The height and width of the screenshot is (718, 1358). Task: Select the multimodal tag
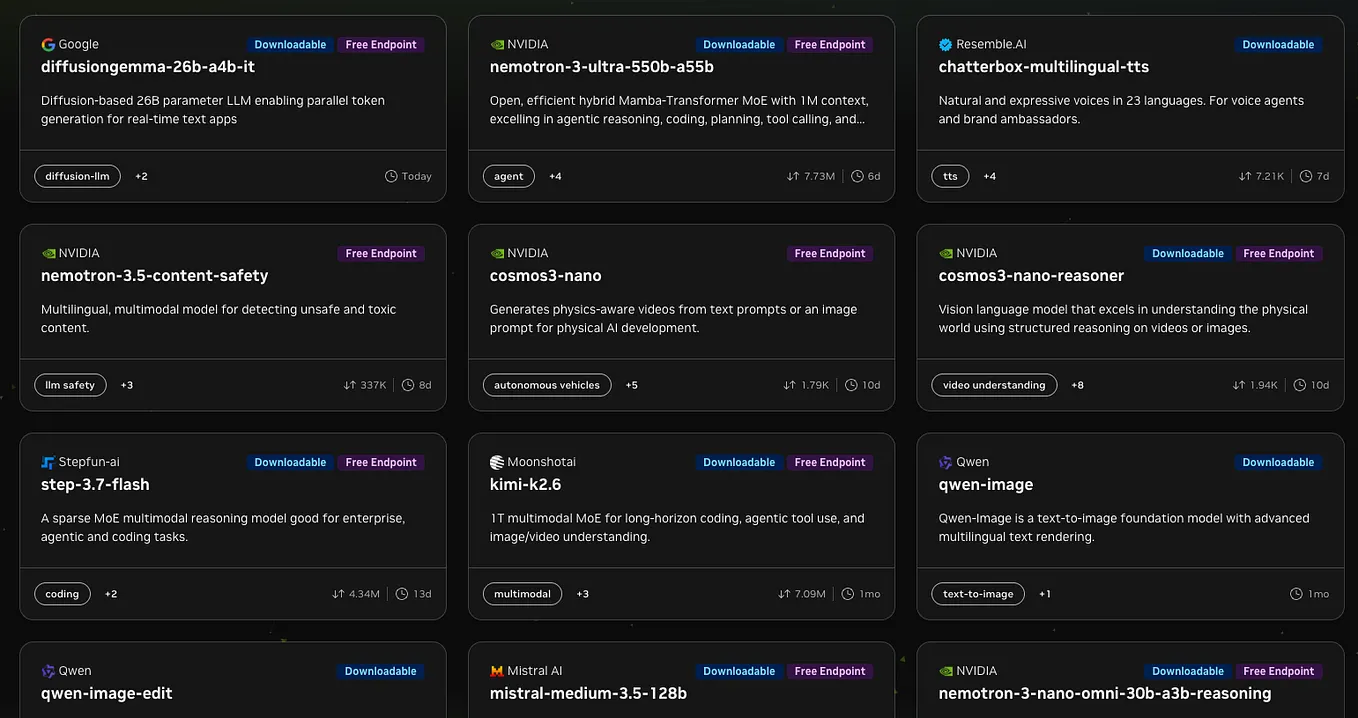point(522,594)
